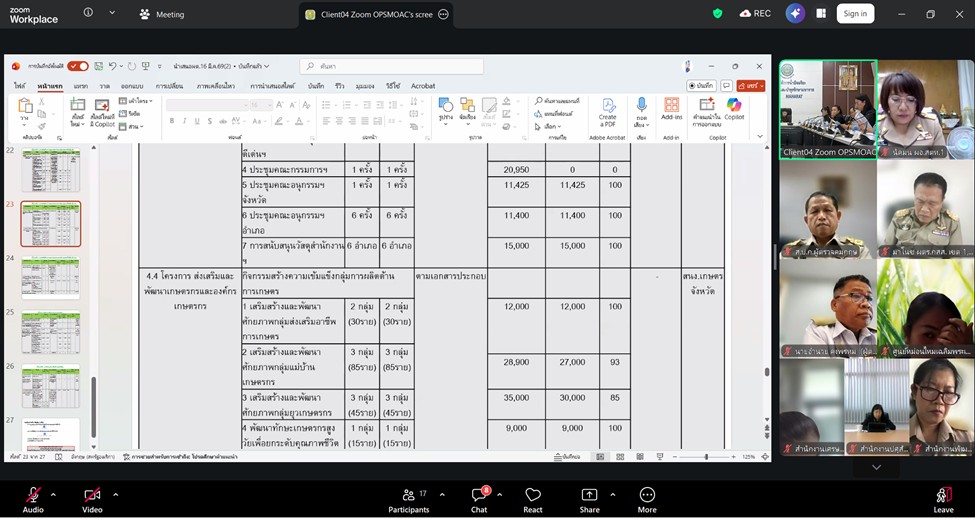
Task: Expand arrow beside Share
Action: tap(612, 495)
